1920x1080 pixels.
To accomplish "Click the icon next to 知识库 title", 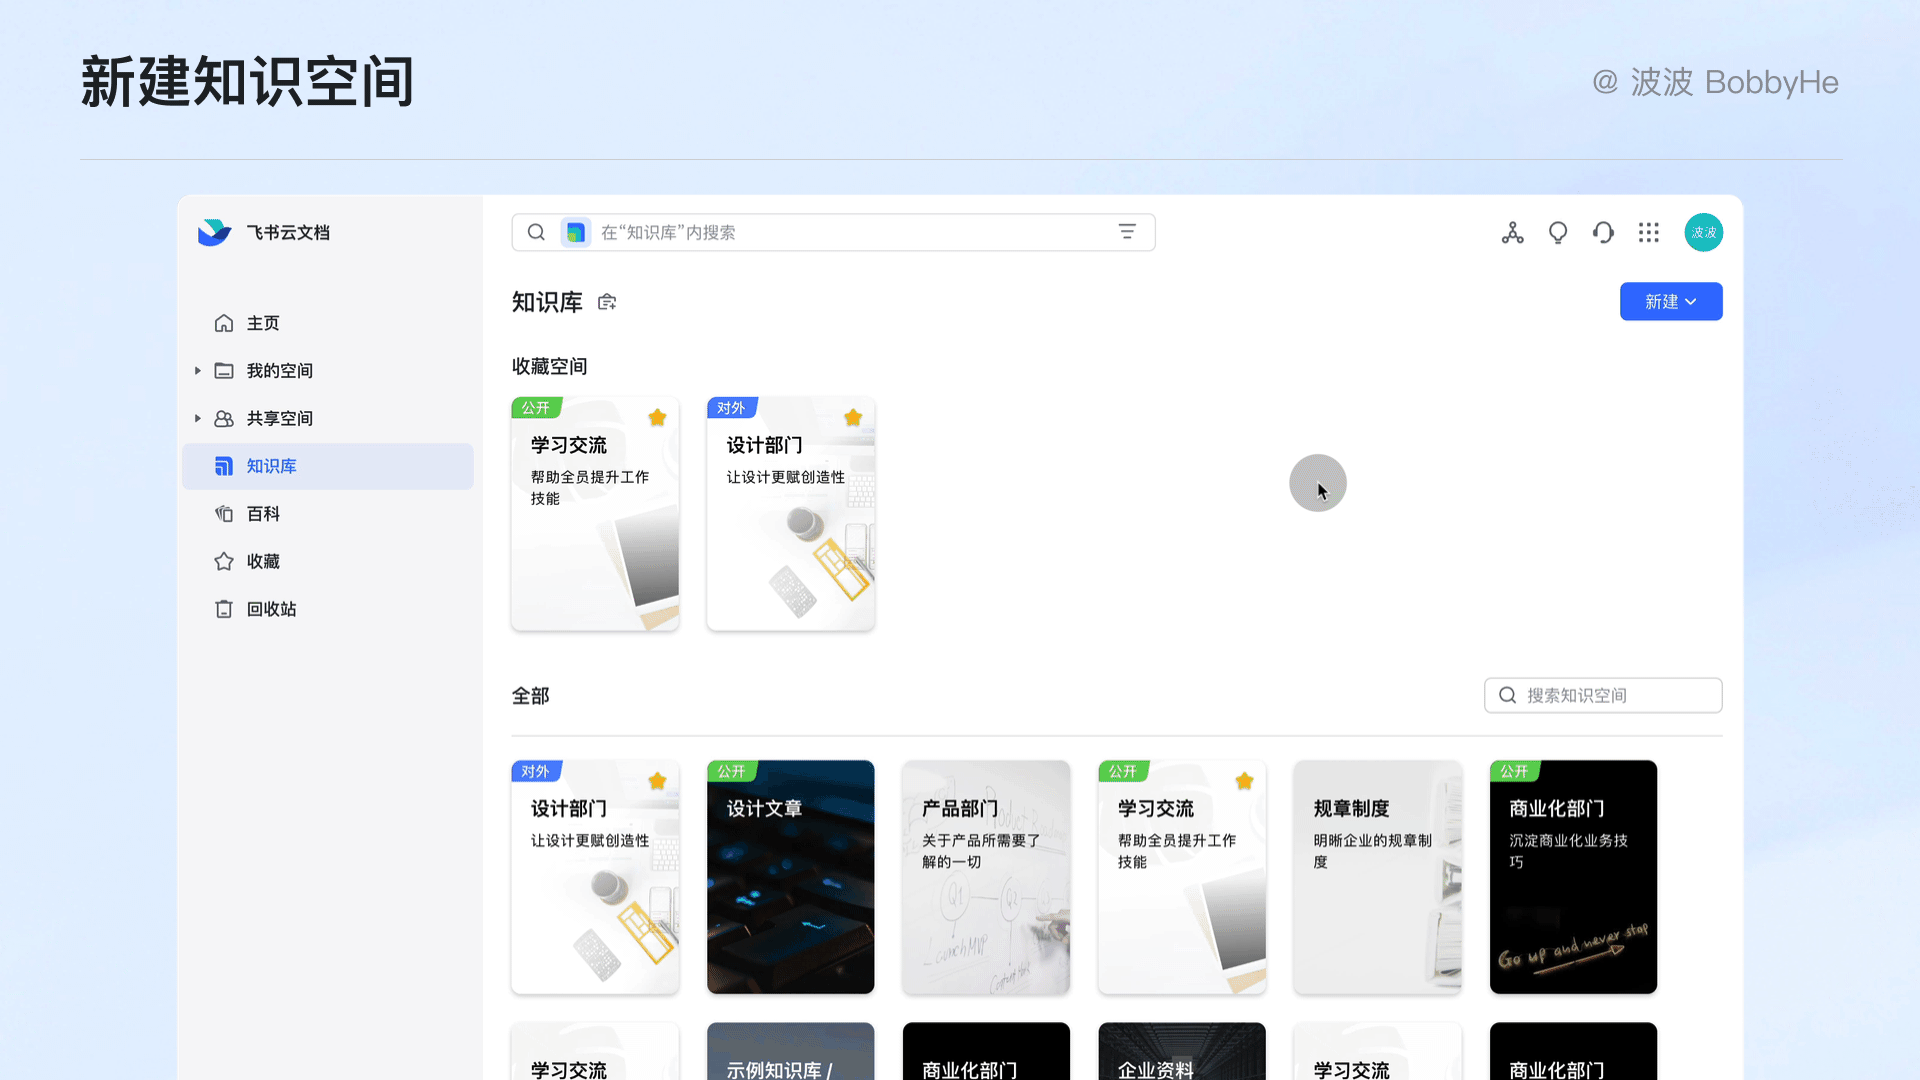I will click(607, 302).
